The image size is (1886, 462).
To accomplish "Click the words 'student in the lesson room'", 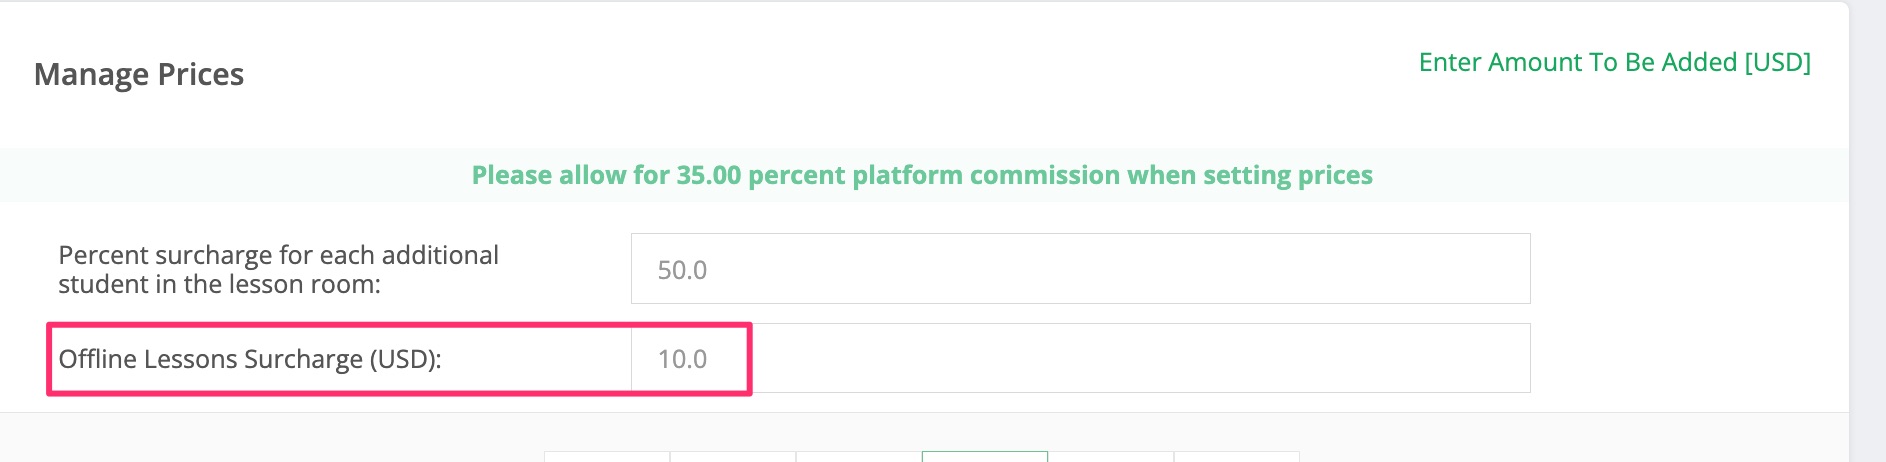I will pyautogui.click(x=220, y=285).
